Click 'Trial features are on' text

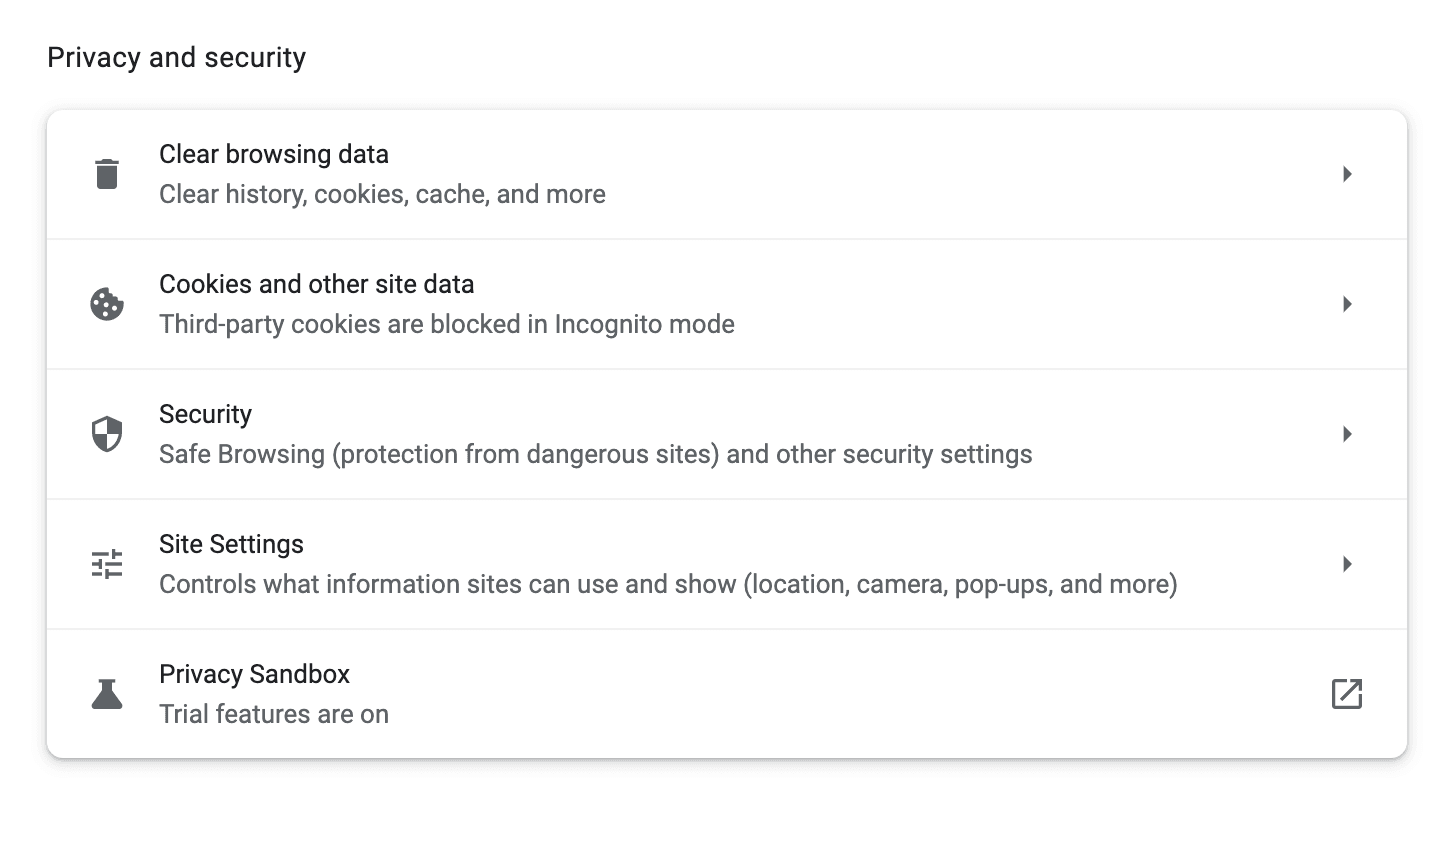click(x=274, y=714)
